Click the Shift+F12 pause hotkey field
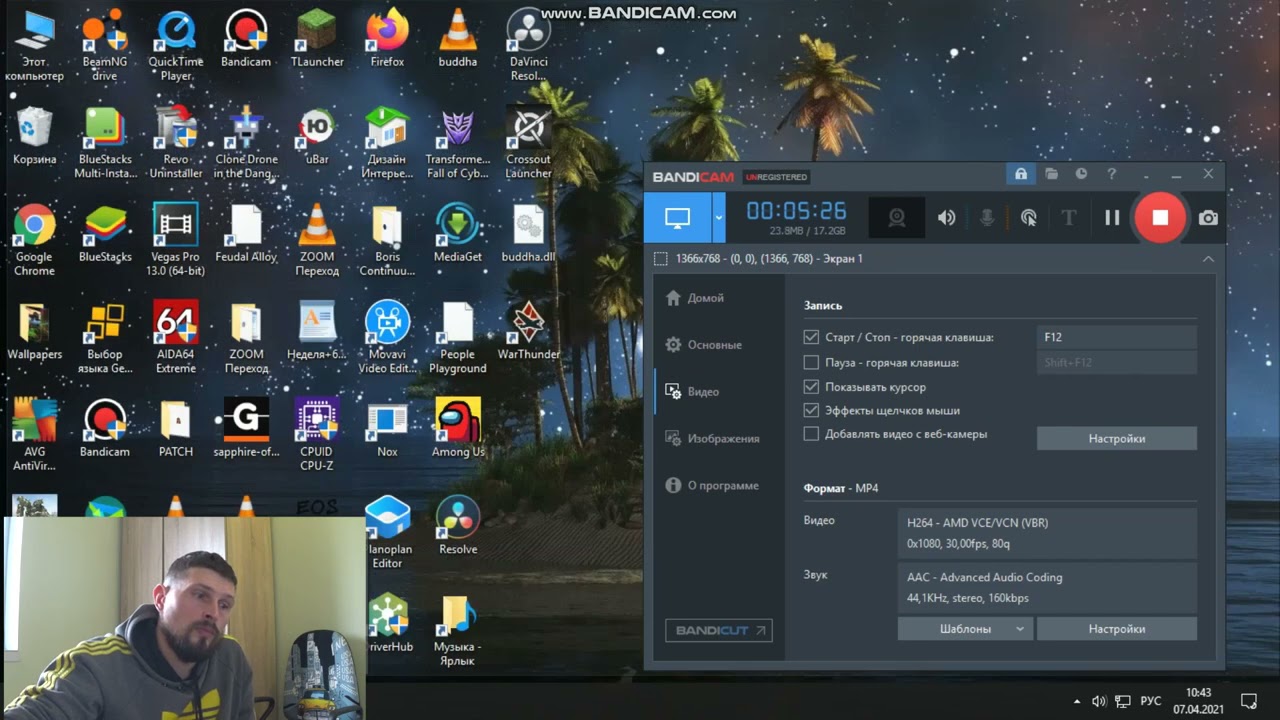This screenshot has width=1280, height=720. (x=1116, y=363)
